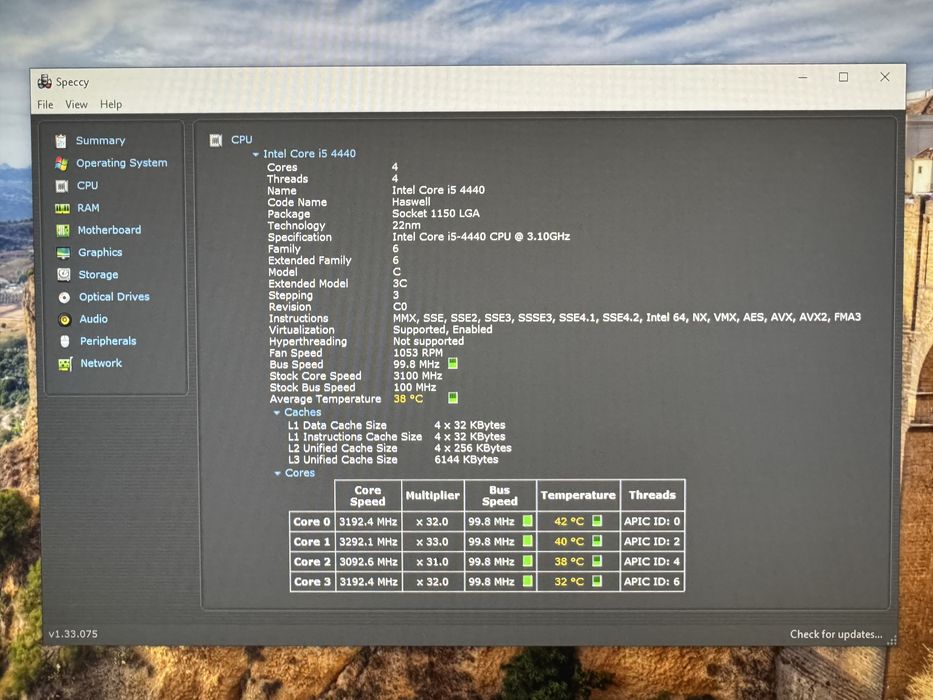Select Summary in the sidebar
The height and width of the screenshot is (700, 933).
click(x=101, y=141)
